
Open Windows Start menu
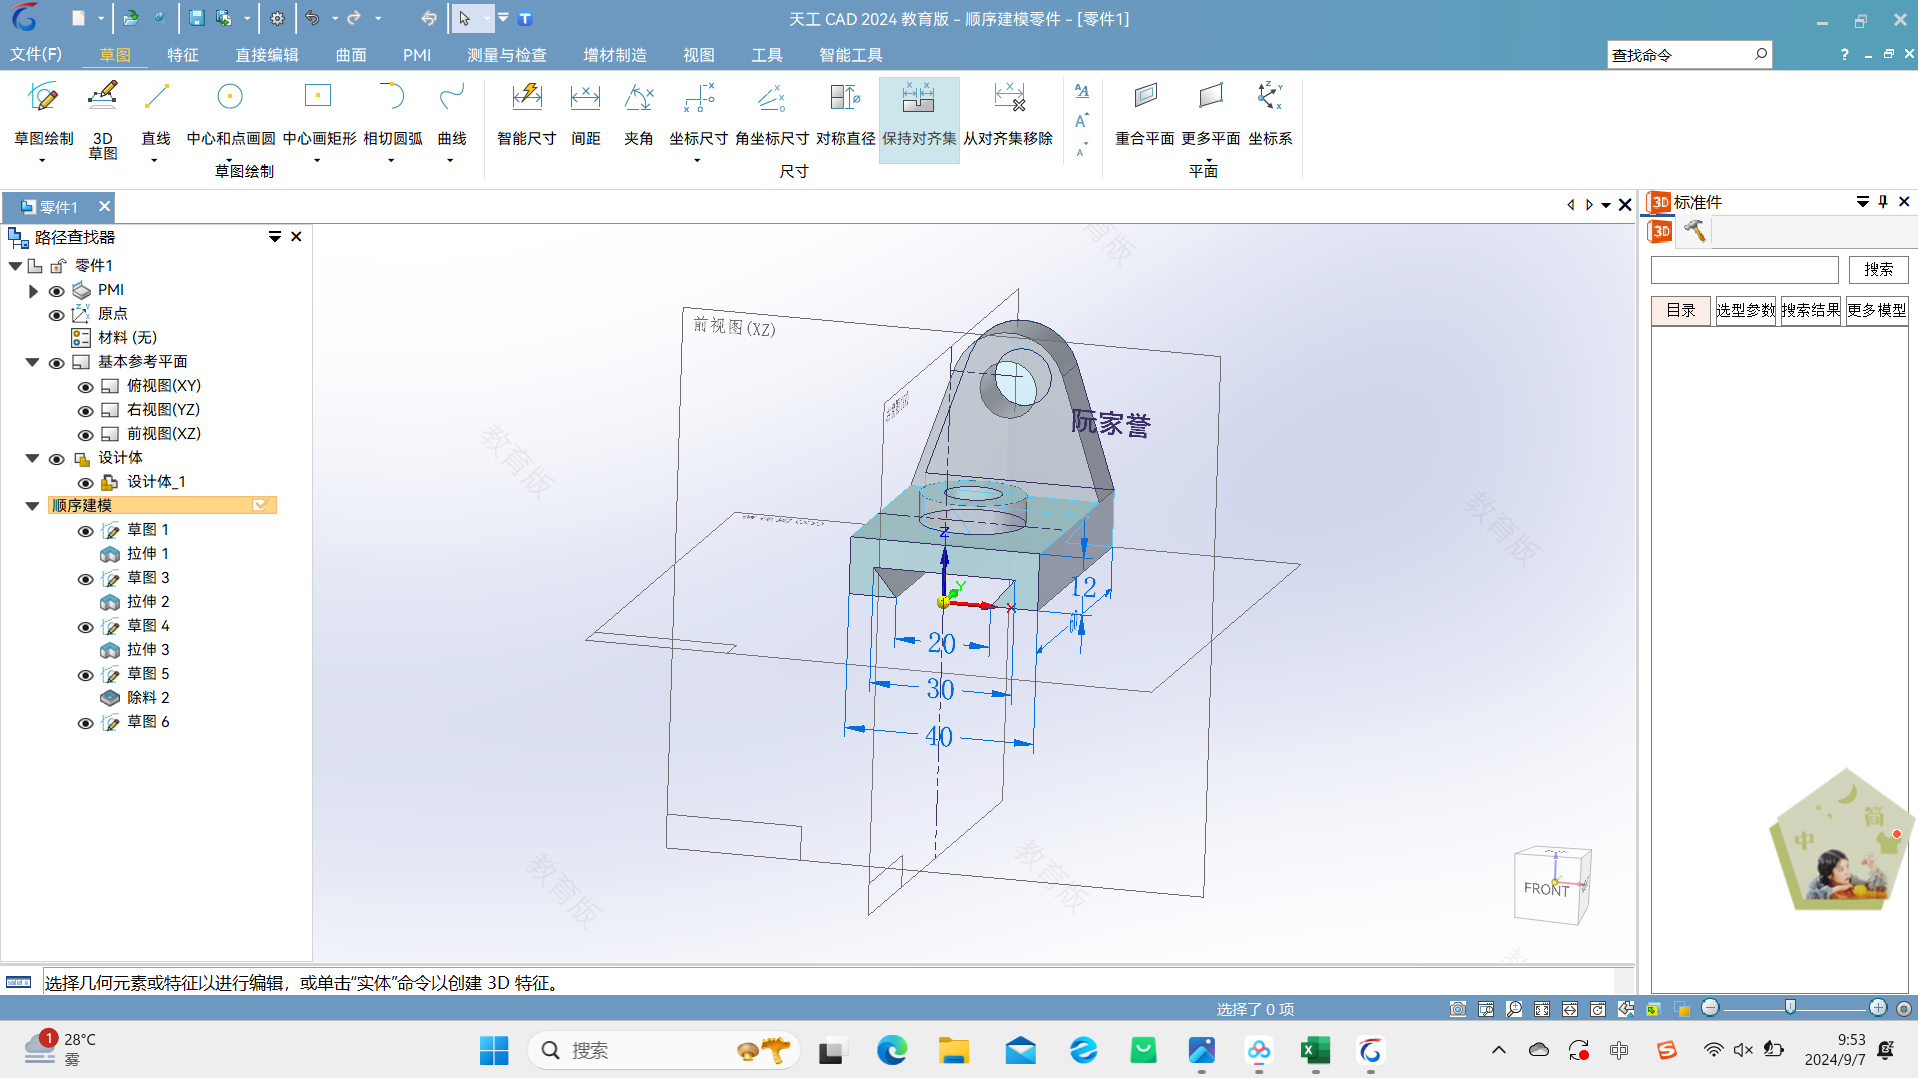(494, 1051)
